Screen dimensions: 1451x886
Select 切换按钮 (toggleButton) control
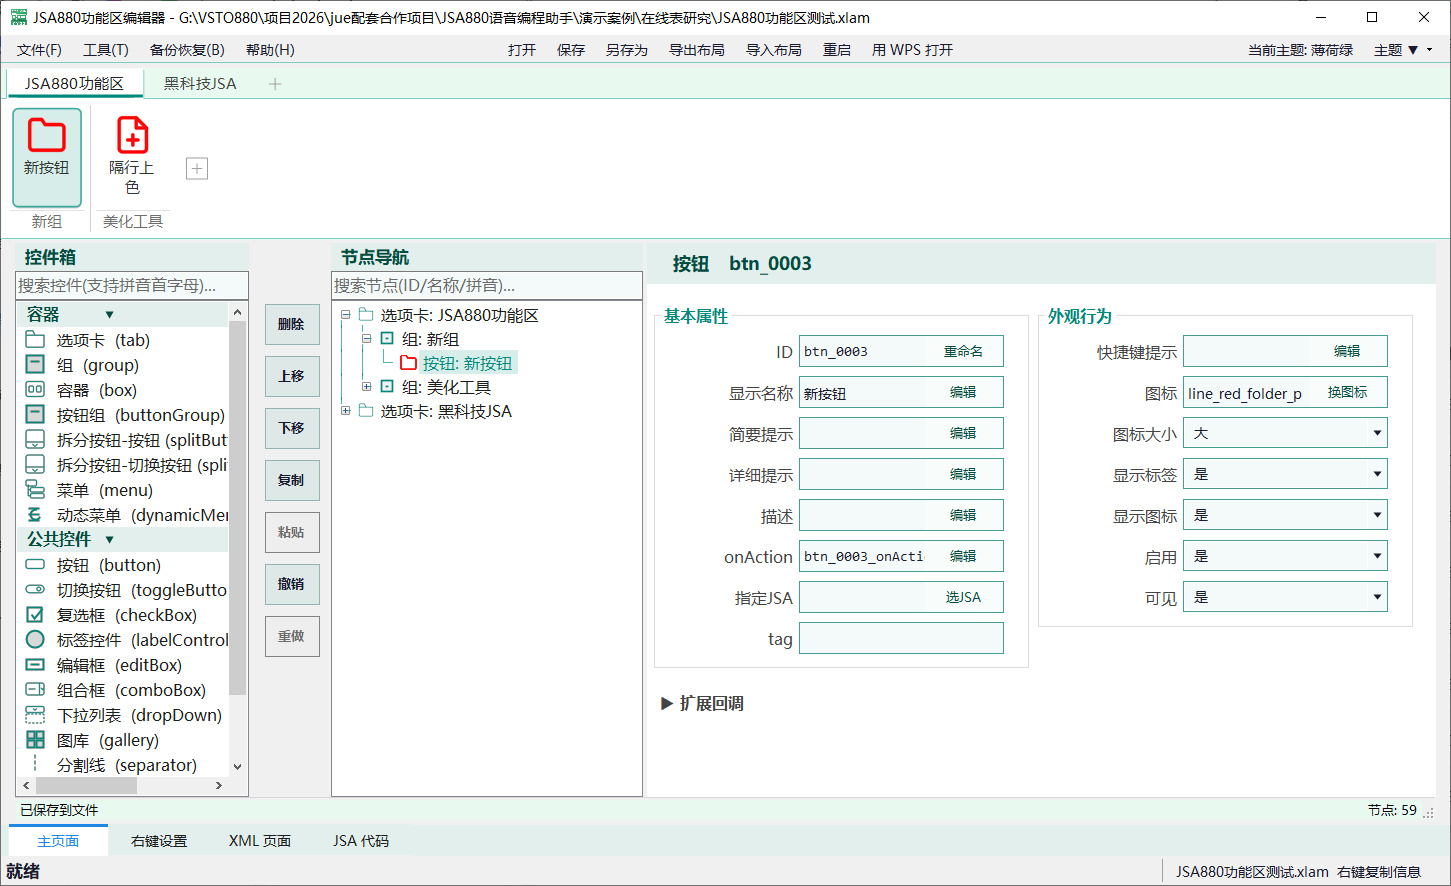point(126,590)
